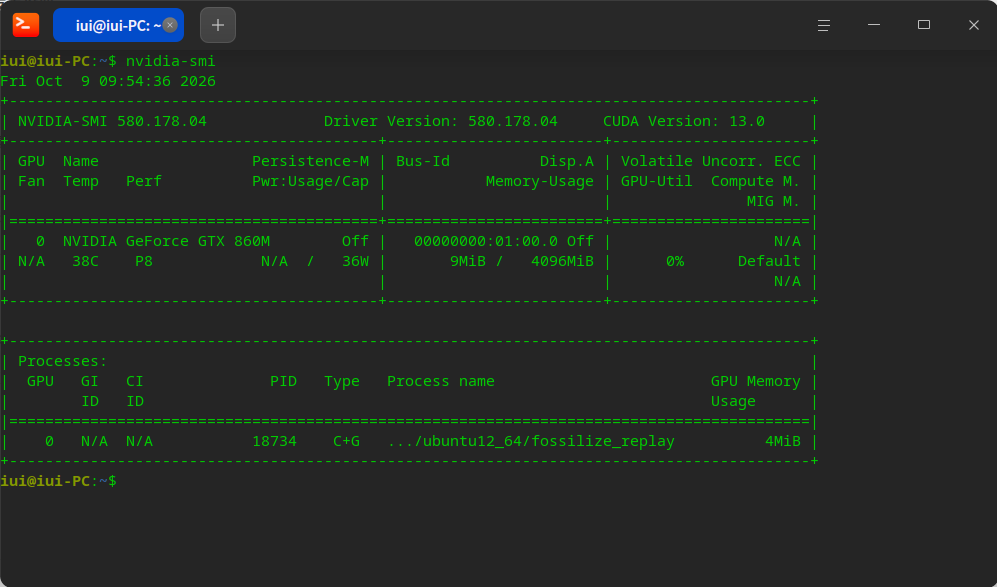
Task: Click the 4096MiB total memory value
Action: click(x=562, y=261)
